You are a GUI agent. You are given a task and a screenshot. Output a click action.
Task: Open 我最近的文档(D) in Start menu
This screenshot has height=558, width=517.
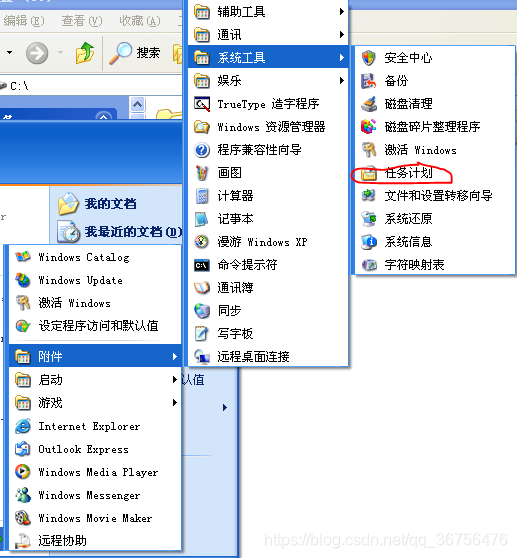click(x=120, y=231)
